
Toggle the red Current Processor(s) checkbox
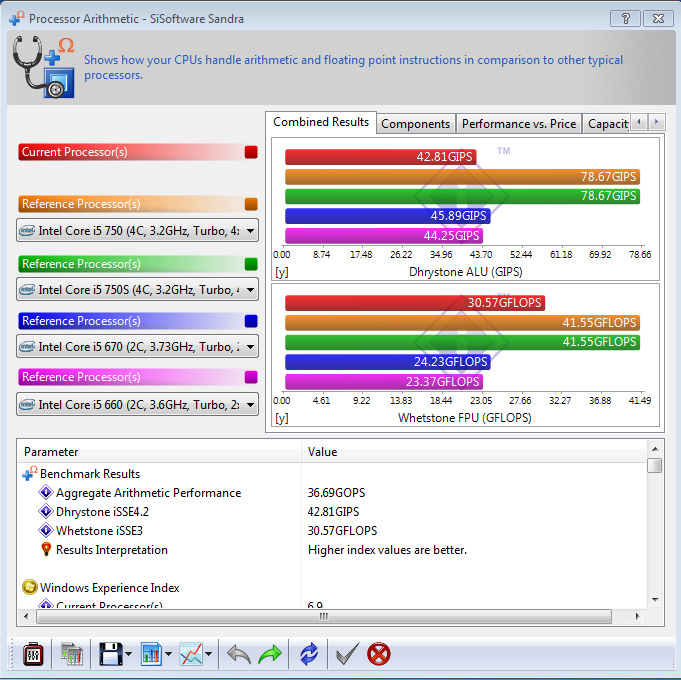click(x=251, y=152)
